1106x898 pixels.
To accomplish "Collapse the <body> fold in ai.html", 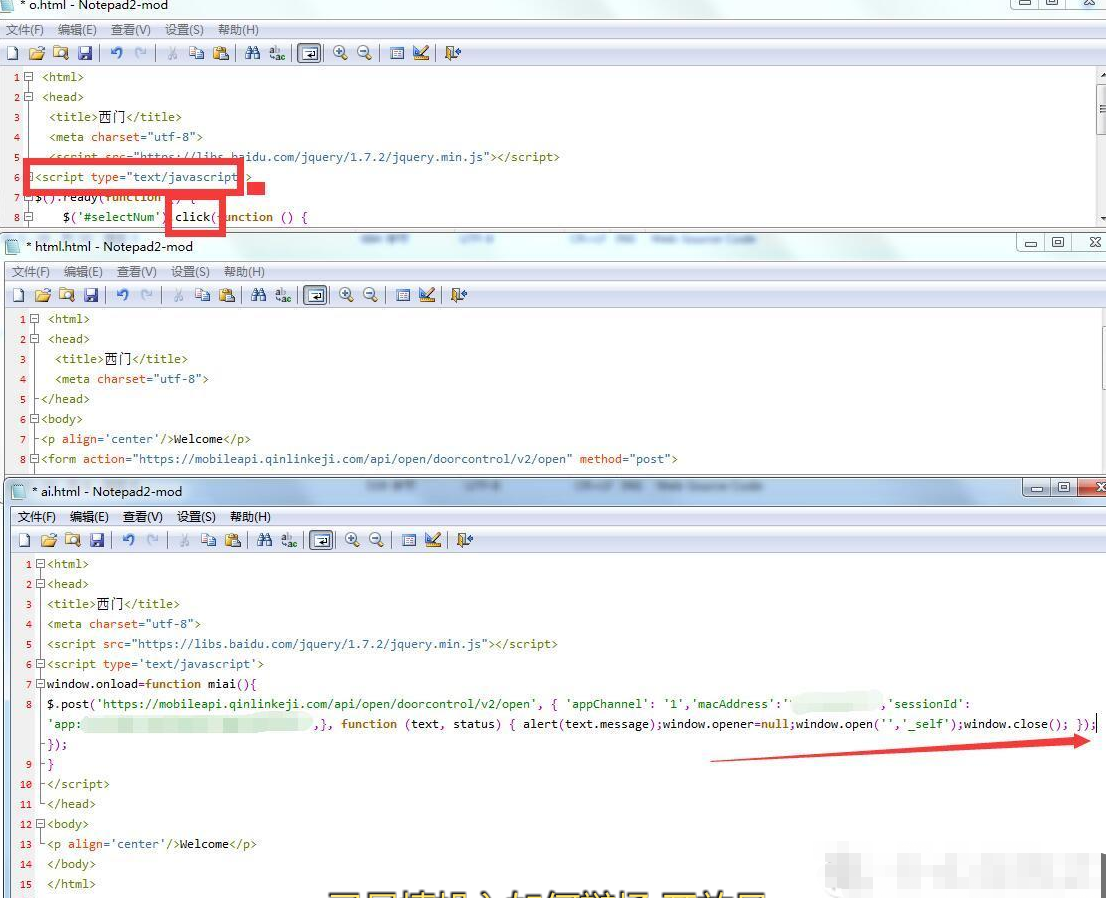I will click(x=41, y=824).
